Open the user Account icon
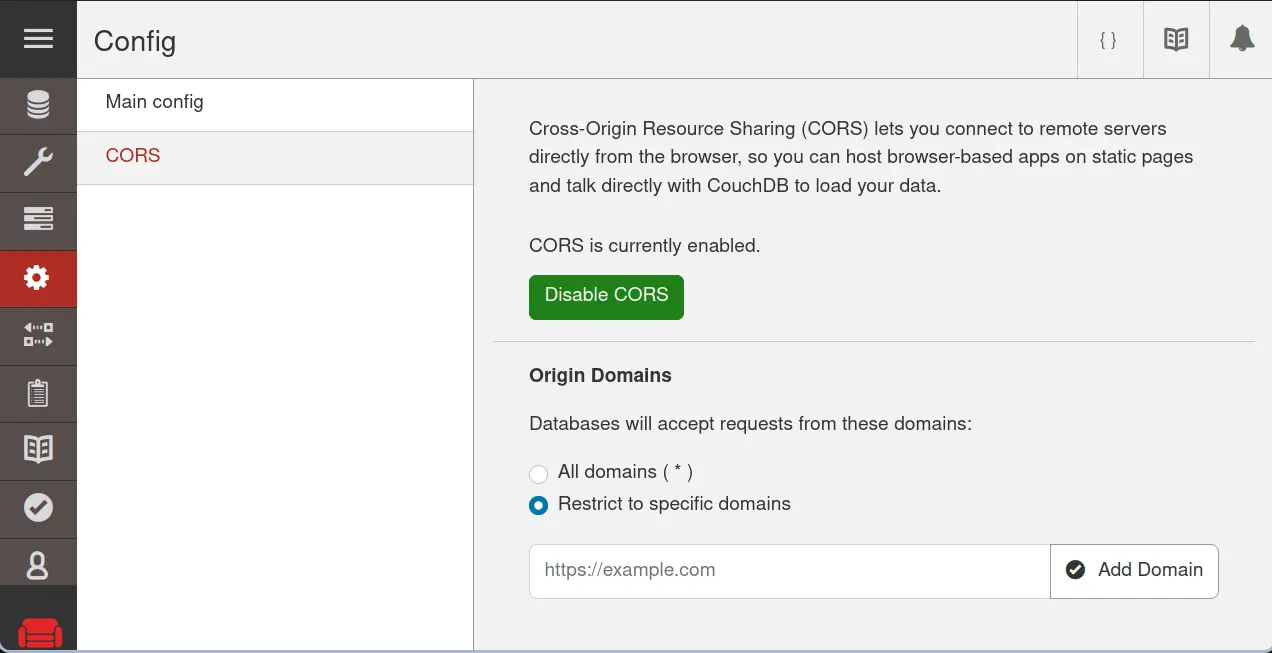The width and height of the screenshot is (1272, 653). tap(38, 565)
